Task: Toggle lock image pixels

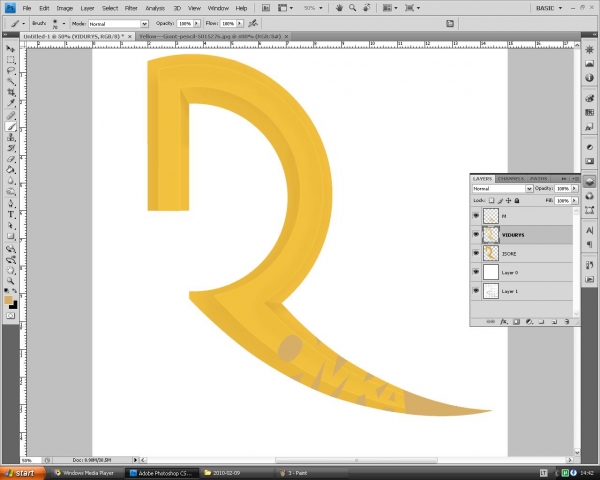Action: coord(500,201)
